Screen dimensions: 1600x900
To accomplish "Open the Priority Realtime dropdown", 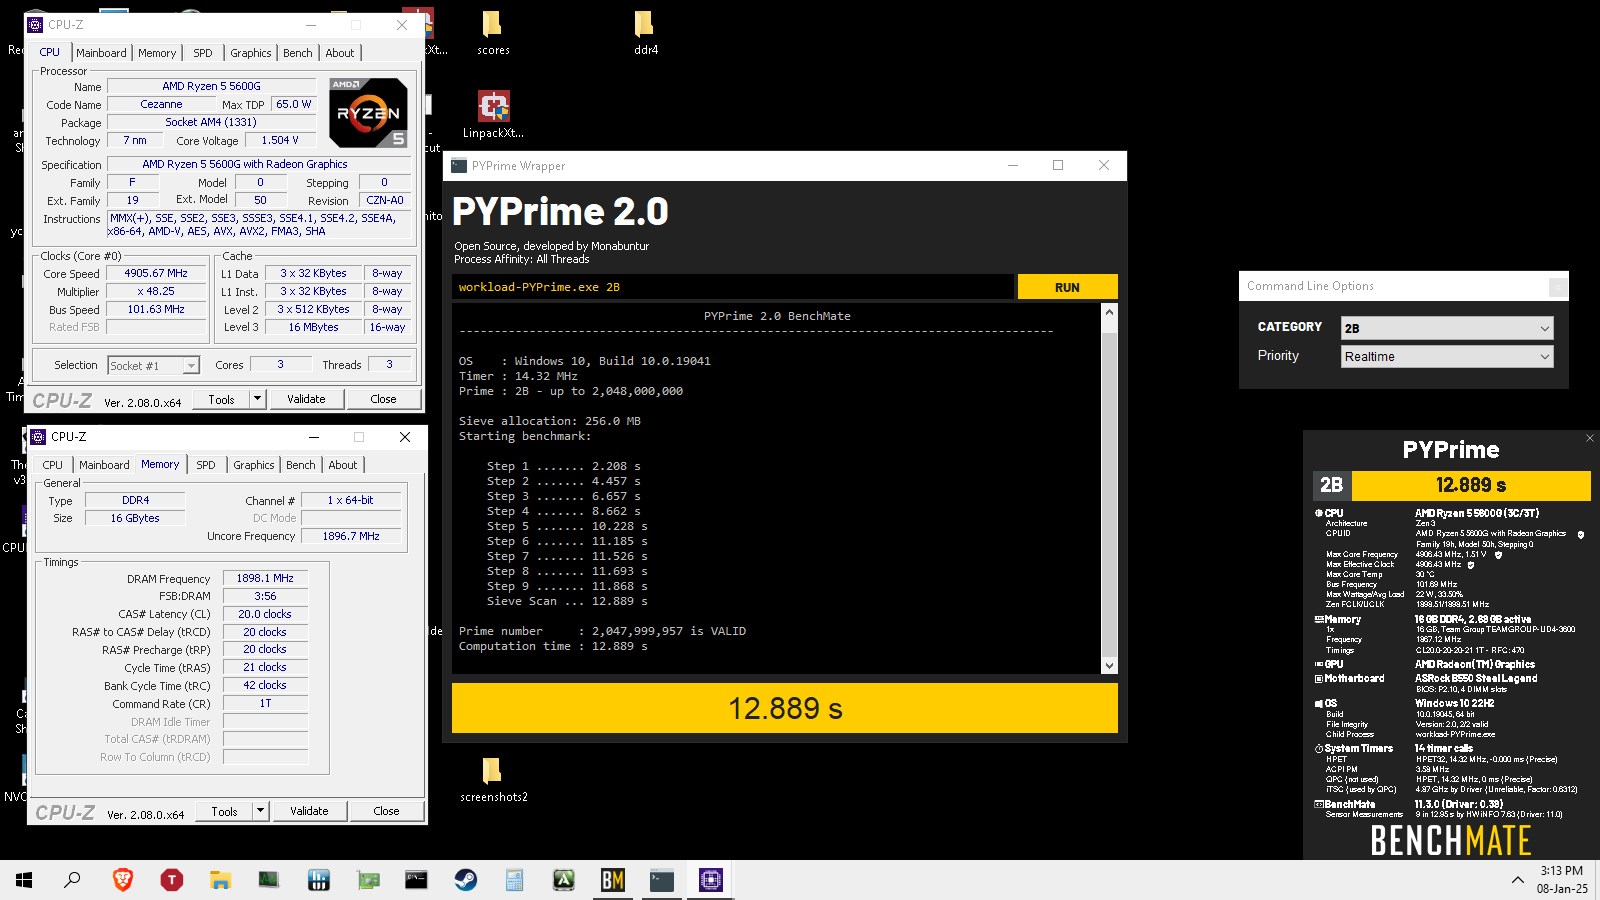I will pos(1447,356).
